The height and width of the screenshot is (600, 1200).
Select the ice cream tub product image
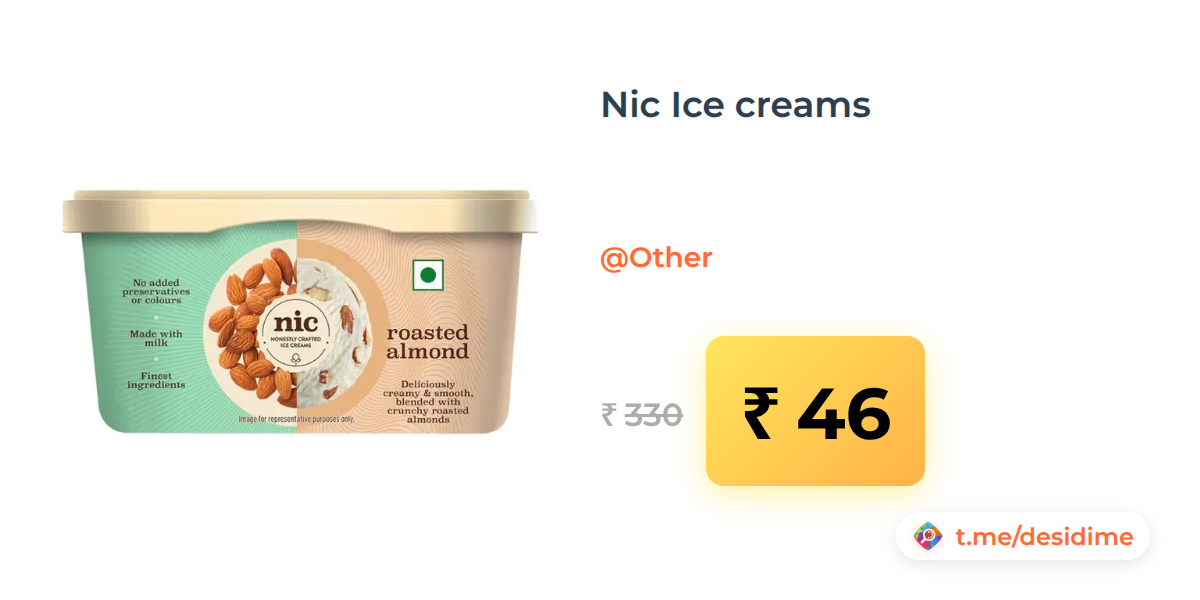click(300, 311)
